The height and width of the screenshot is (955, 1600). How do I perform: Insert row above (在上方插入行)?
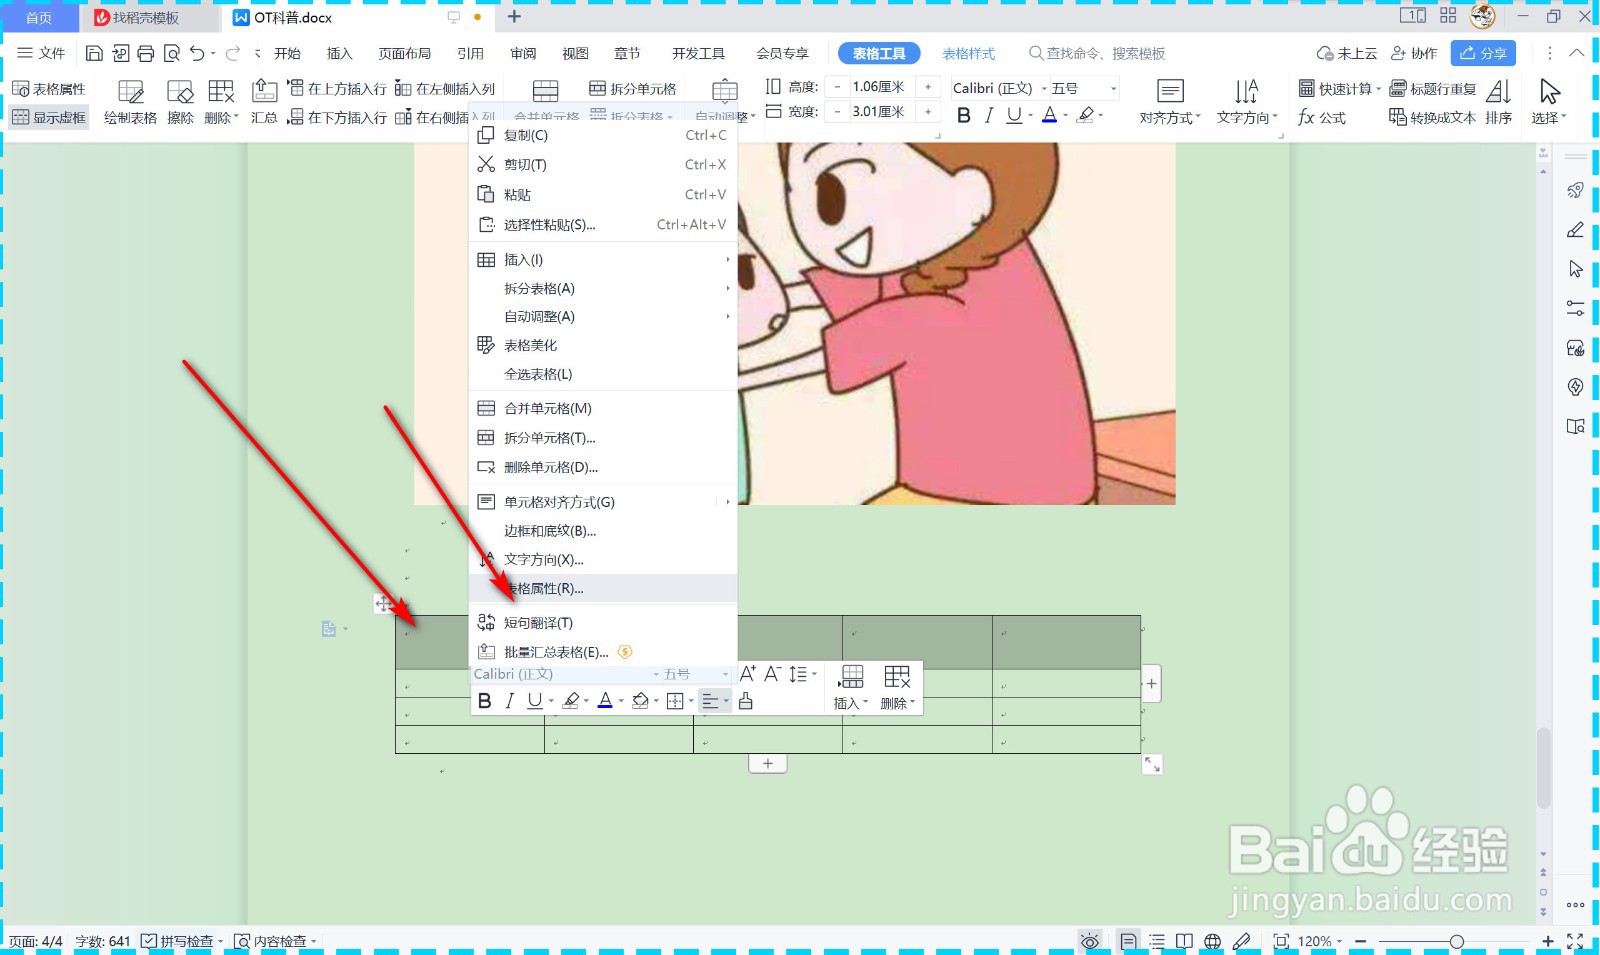pos(337,89)
